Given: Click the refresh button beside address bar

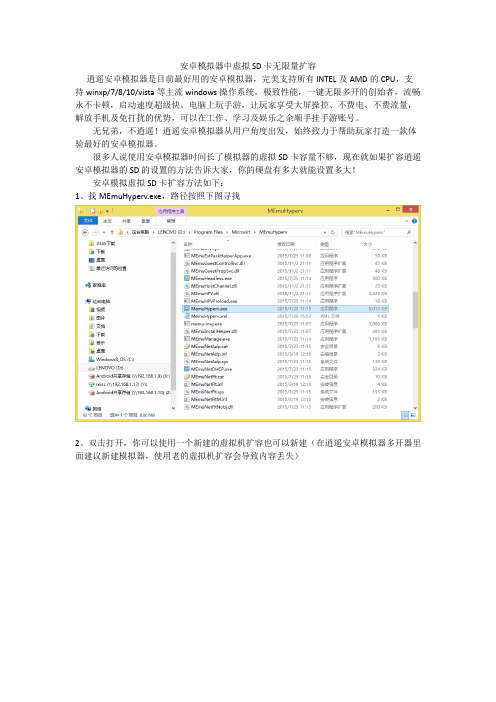Looking at the screenshot, I should tap(333, 232).
